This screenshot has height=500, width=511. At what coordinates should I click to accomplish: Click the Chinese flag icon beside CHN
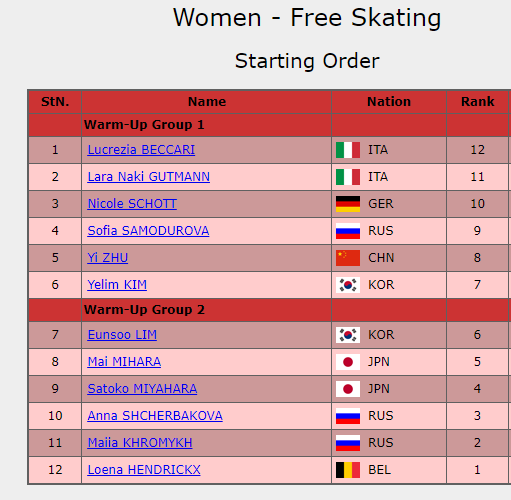348,258
